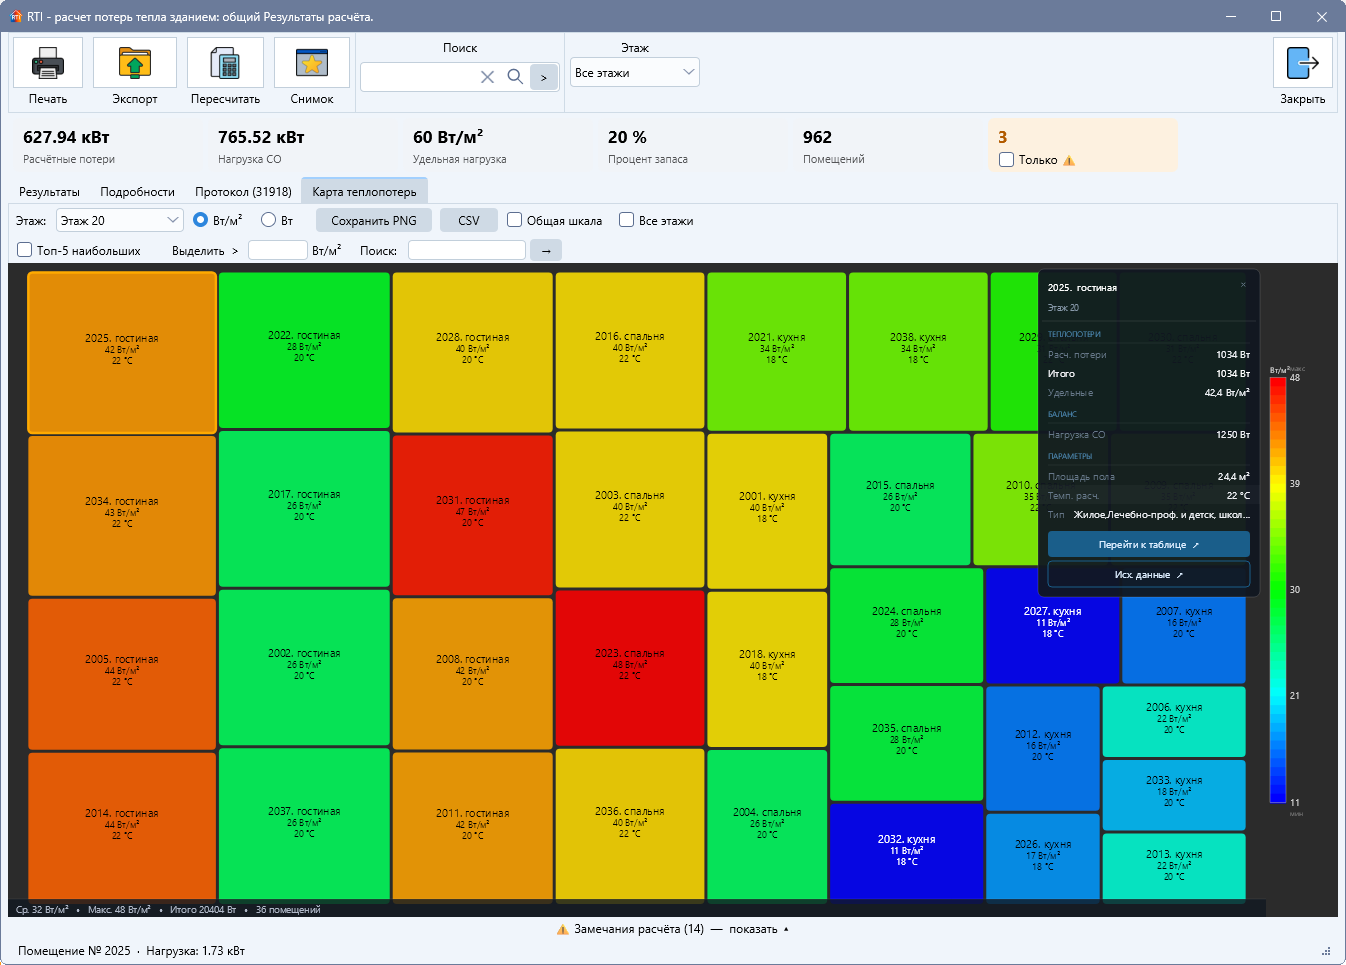Click the RTI application icon in title bar
Viewport: 1346px width, 965px height.
(x=15, y=16)
